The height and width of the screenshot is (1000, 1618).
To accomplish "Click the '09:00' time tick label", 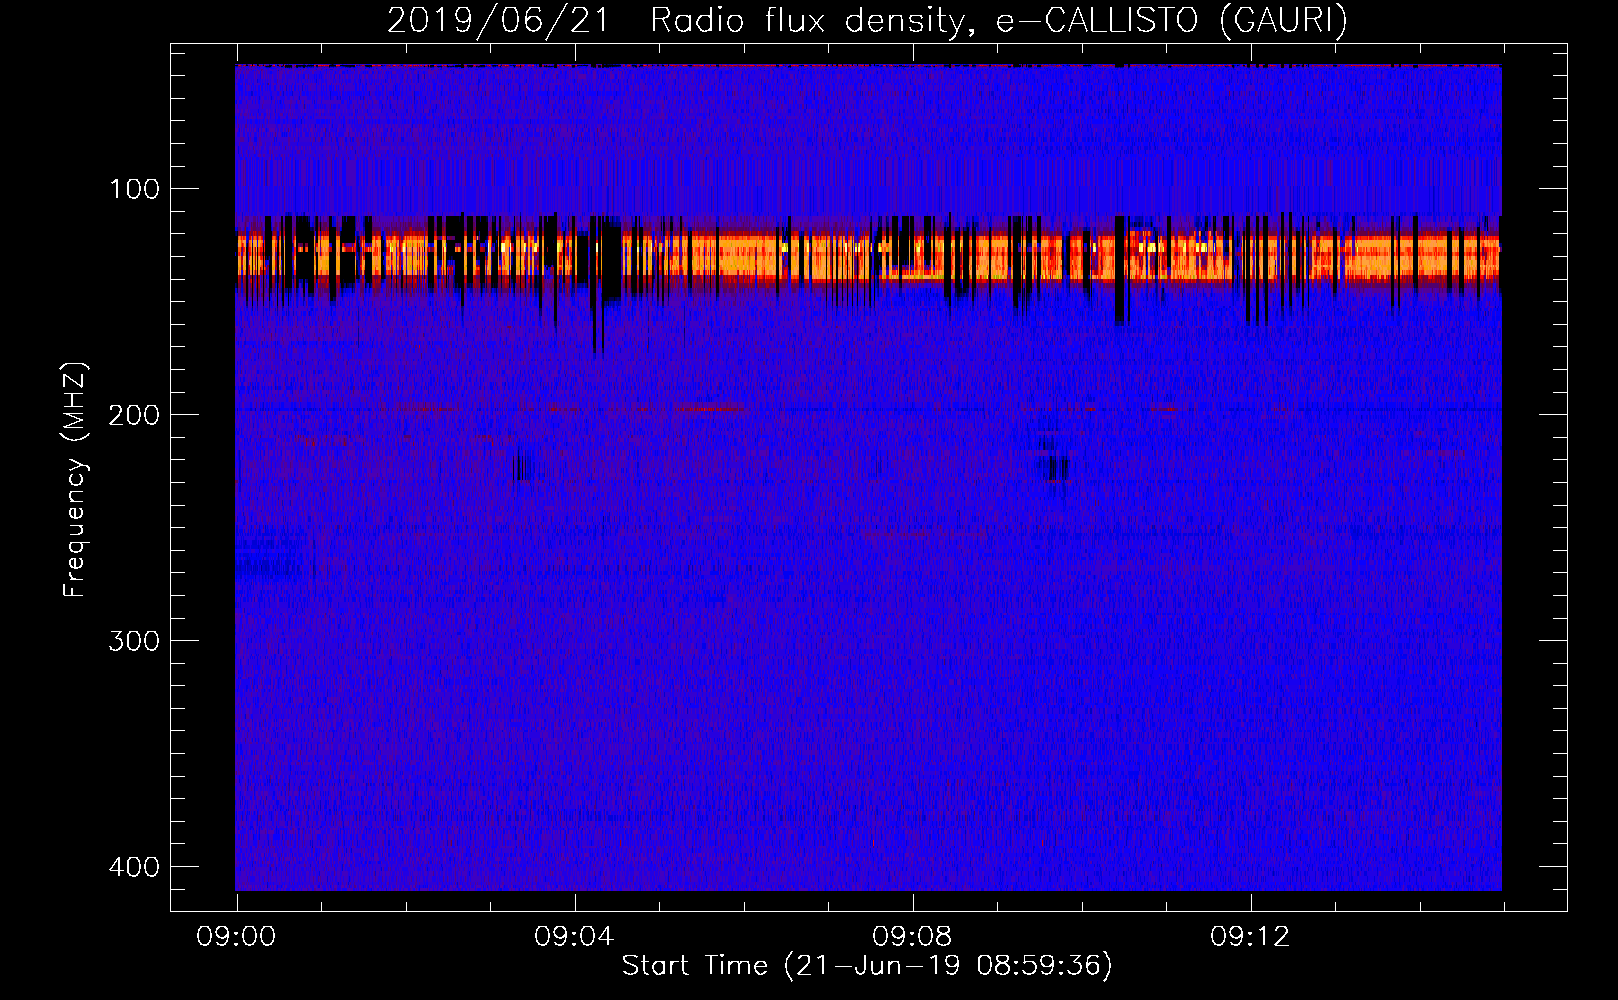I will [x=236, y=937].
